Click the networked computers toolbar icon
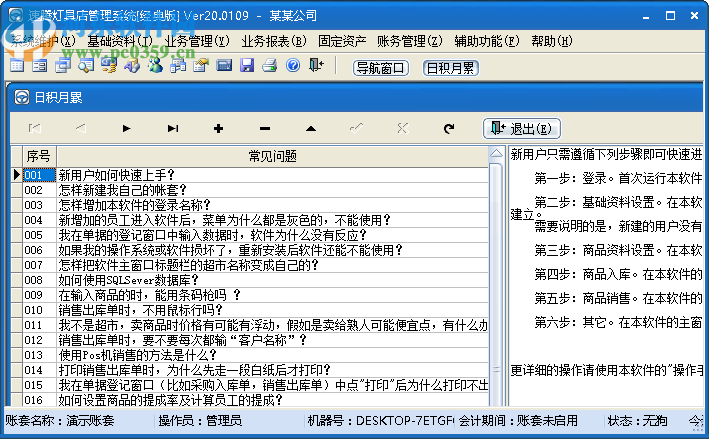This screenshot has height=439, width=709. pos(178,66)
